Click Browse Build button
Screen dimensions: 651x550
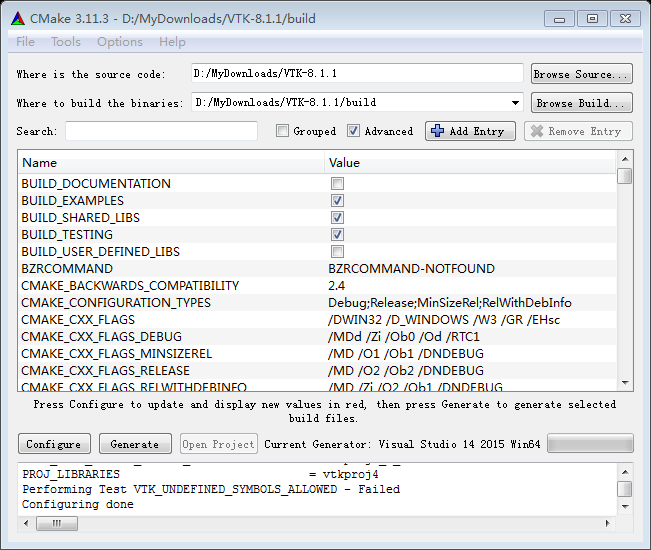[x=582, y=103]
